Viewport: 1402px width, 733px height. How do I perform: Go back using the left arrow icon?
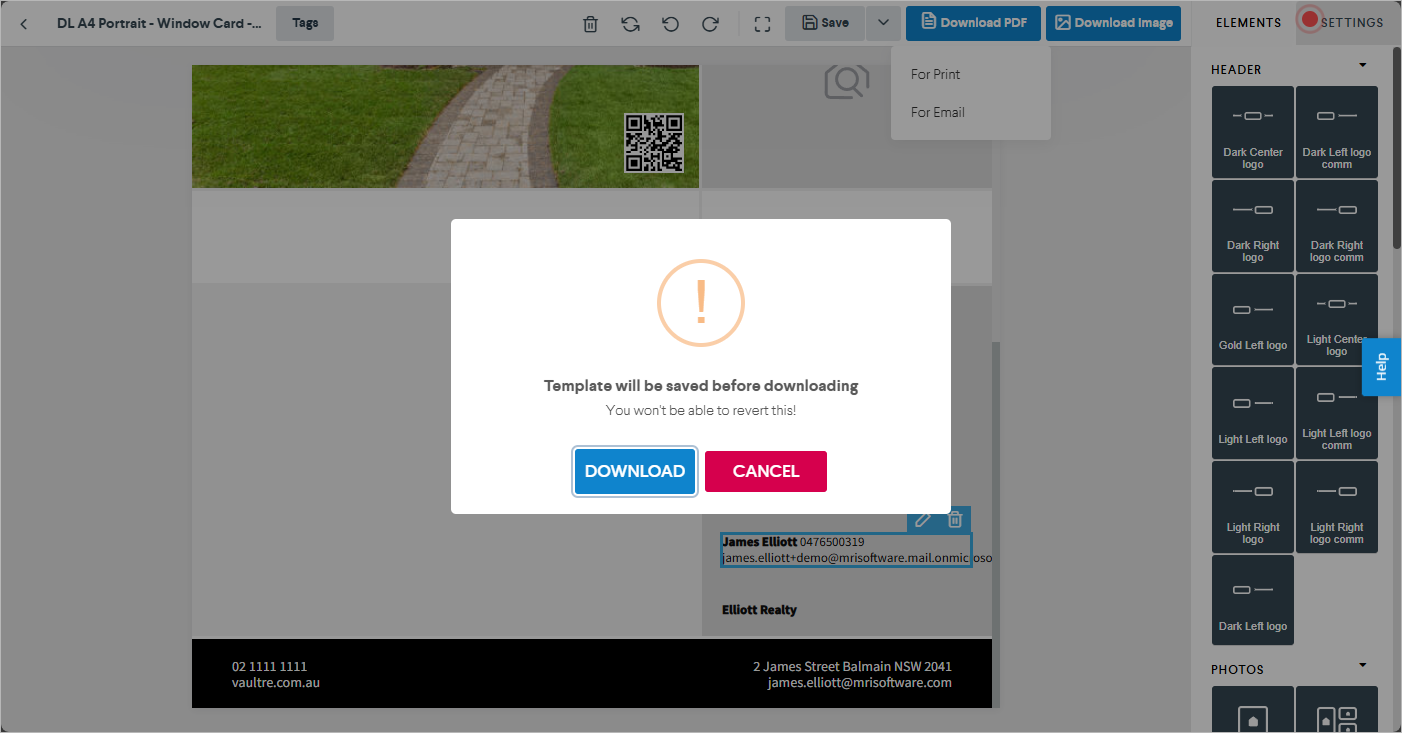[x=24, y=23]
